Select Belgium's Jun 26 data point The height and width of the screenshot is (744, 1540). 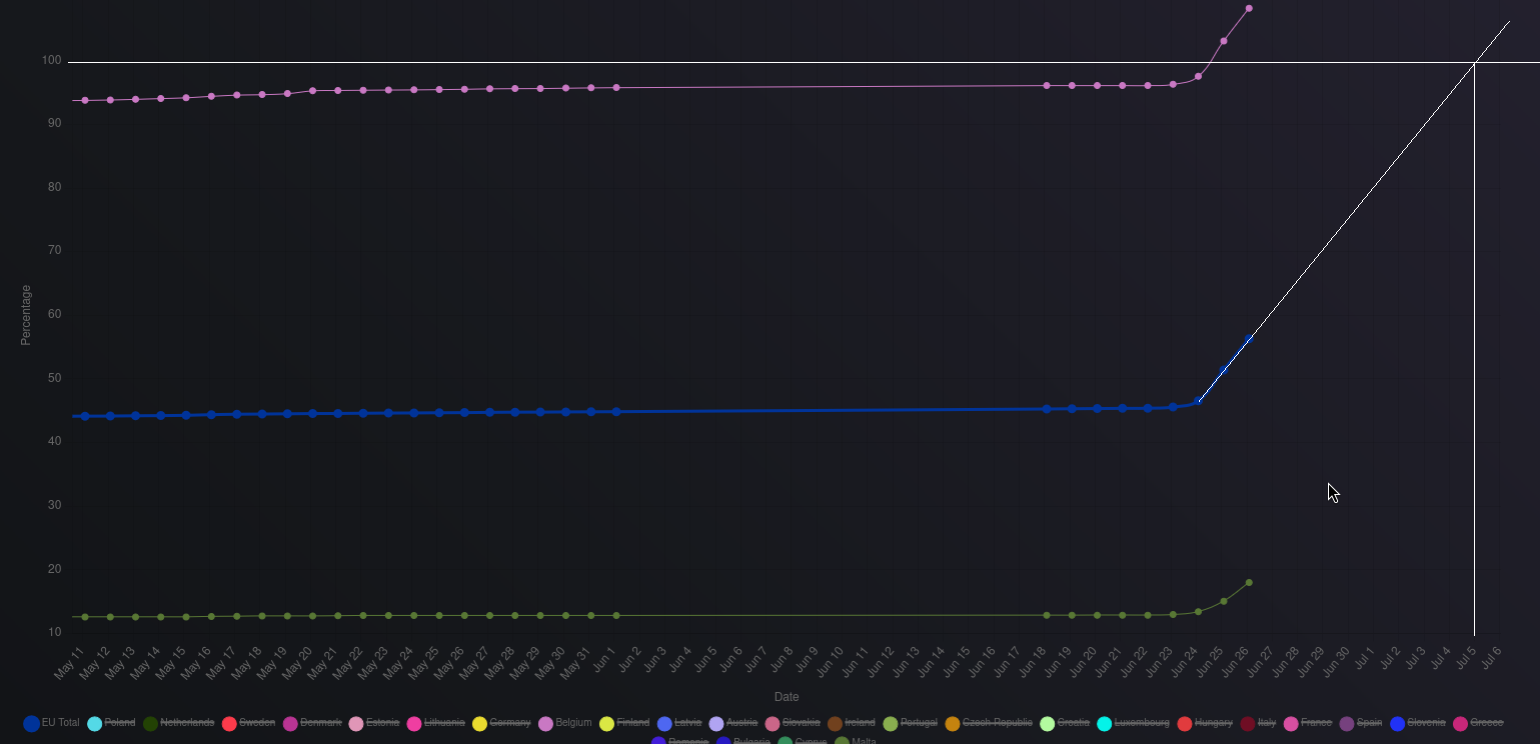click(1249, 8)
